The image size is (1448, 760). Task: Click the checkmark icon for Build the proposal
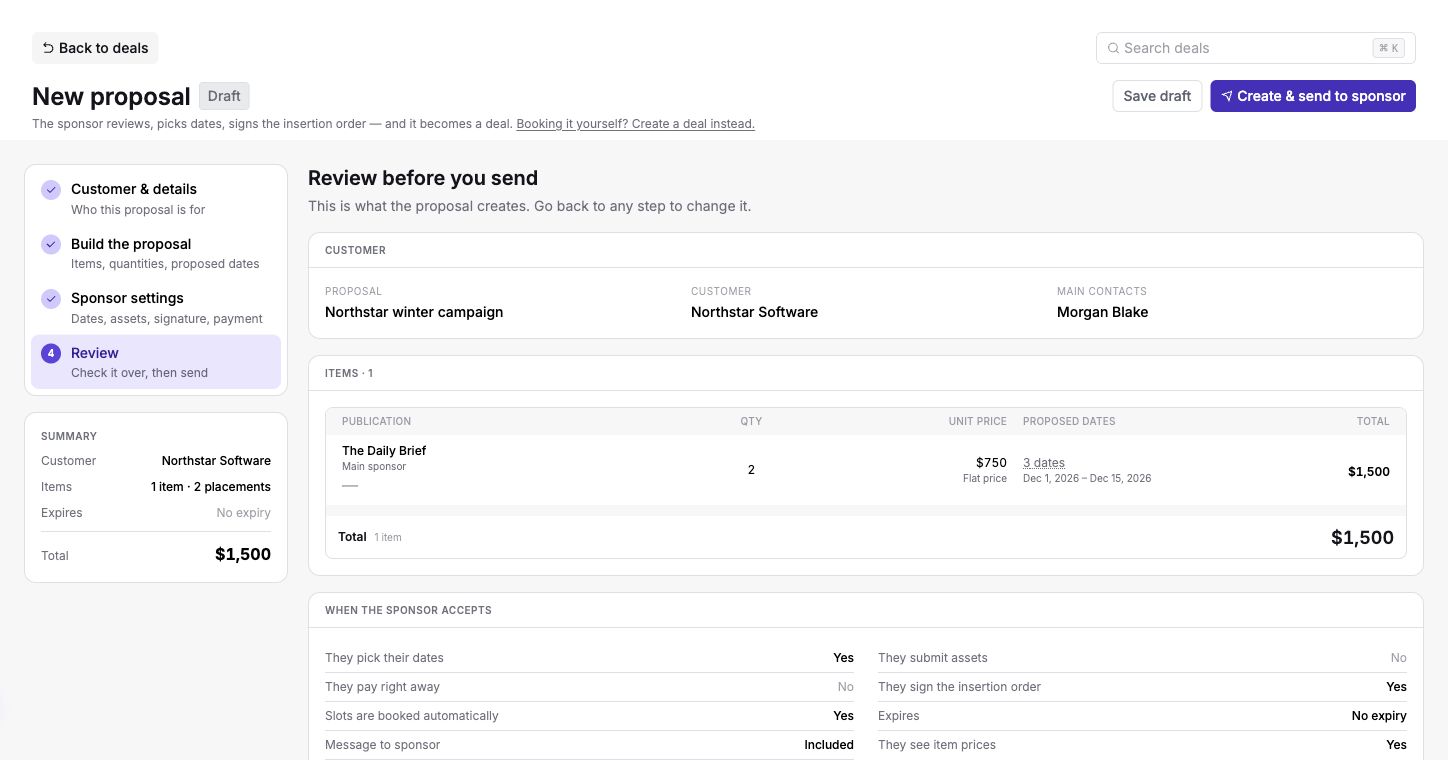[51, 244]
